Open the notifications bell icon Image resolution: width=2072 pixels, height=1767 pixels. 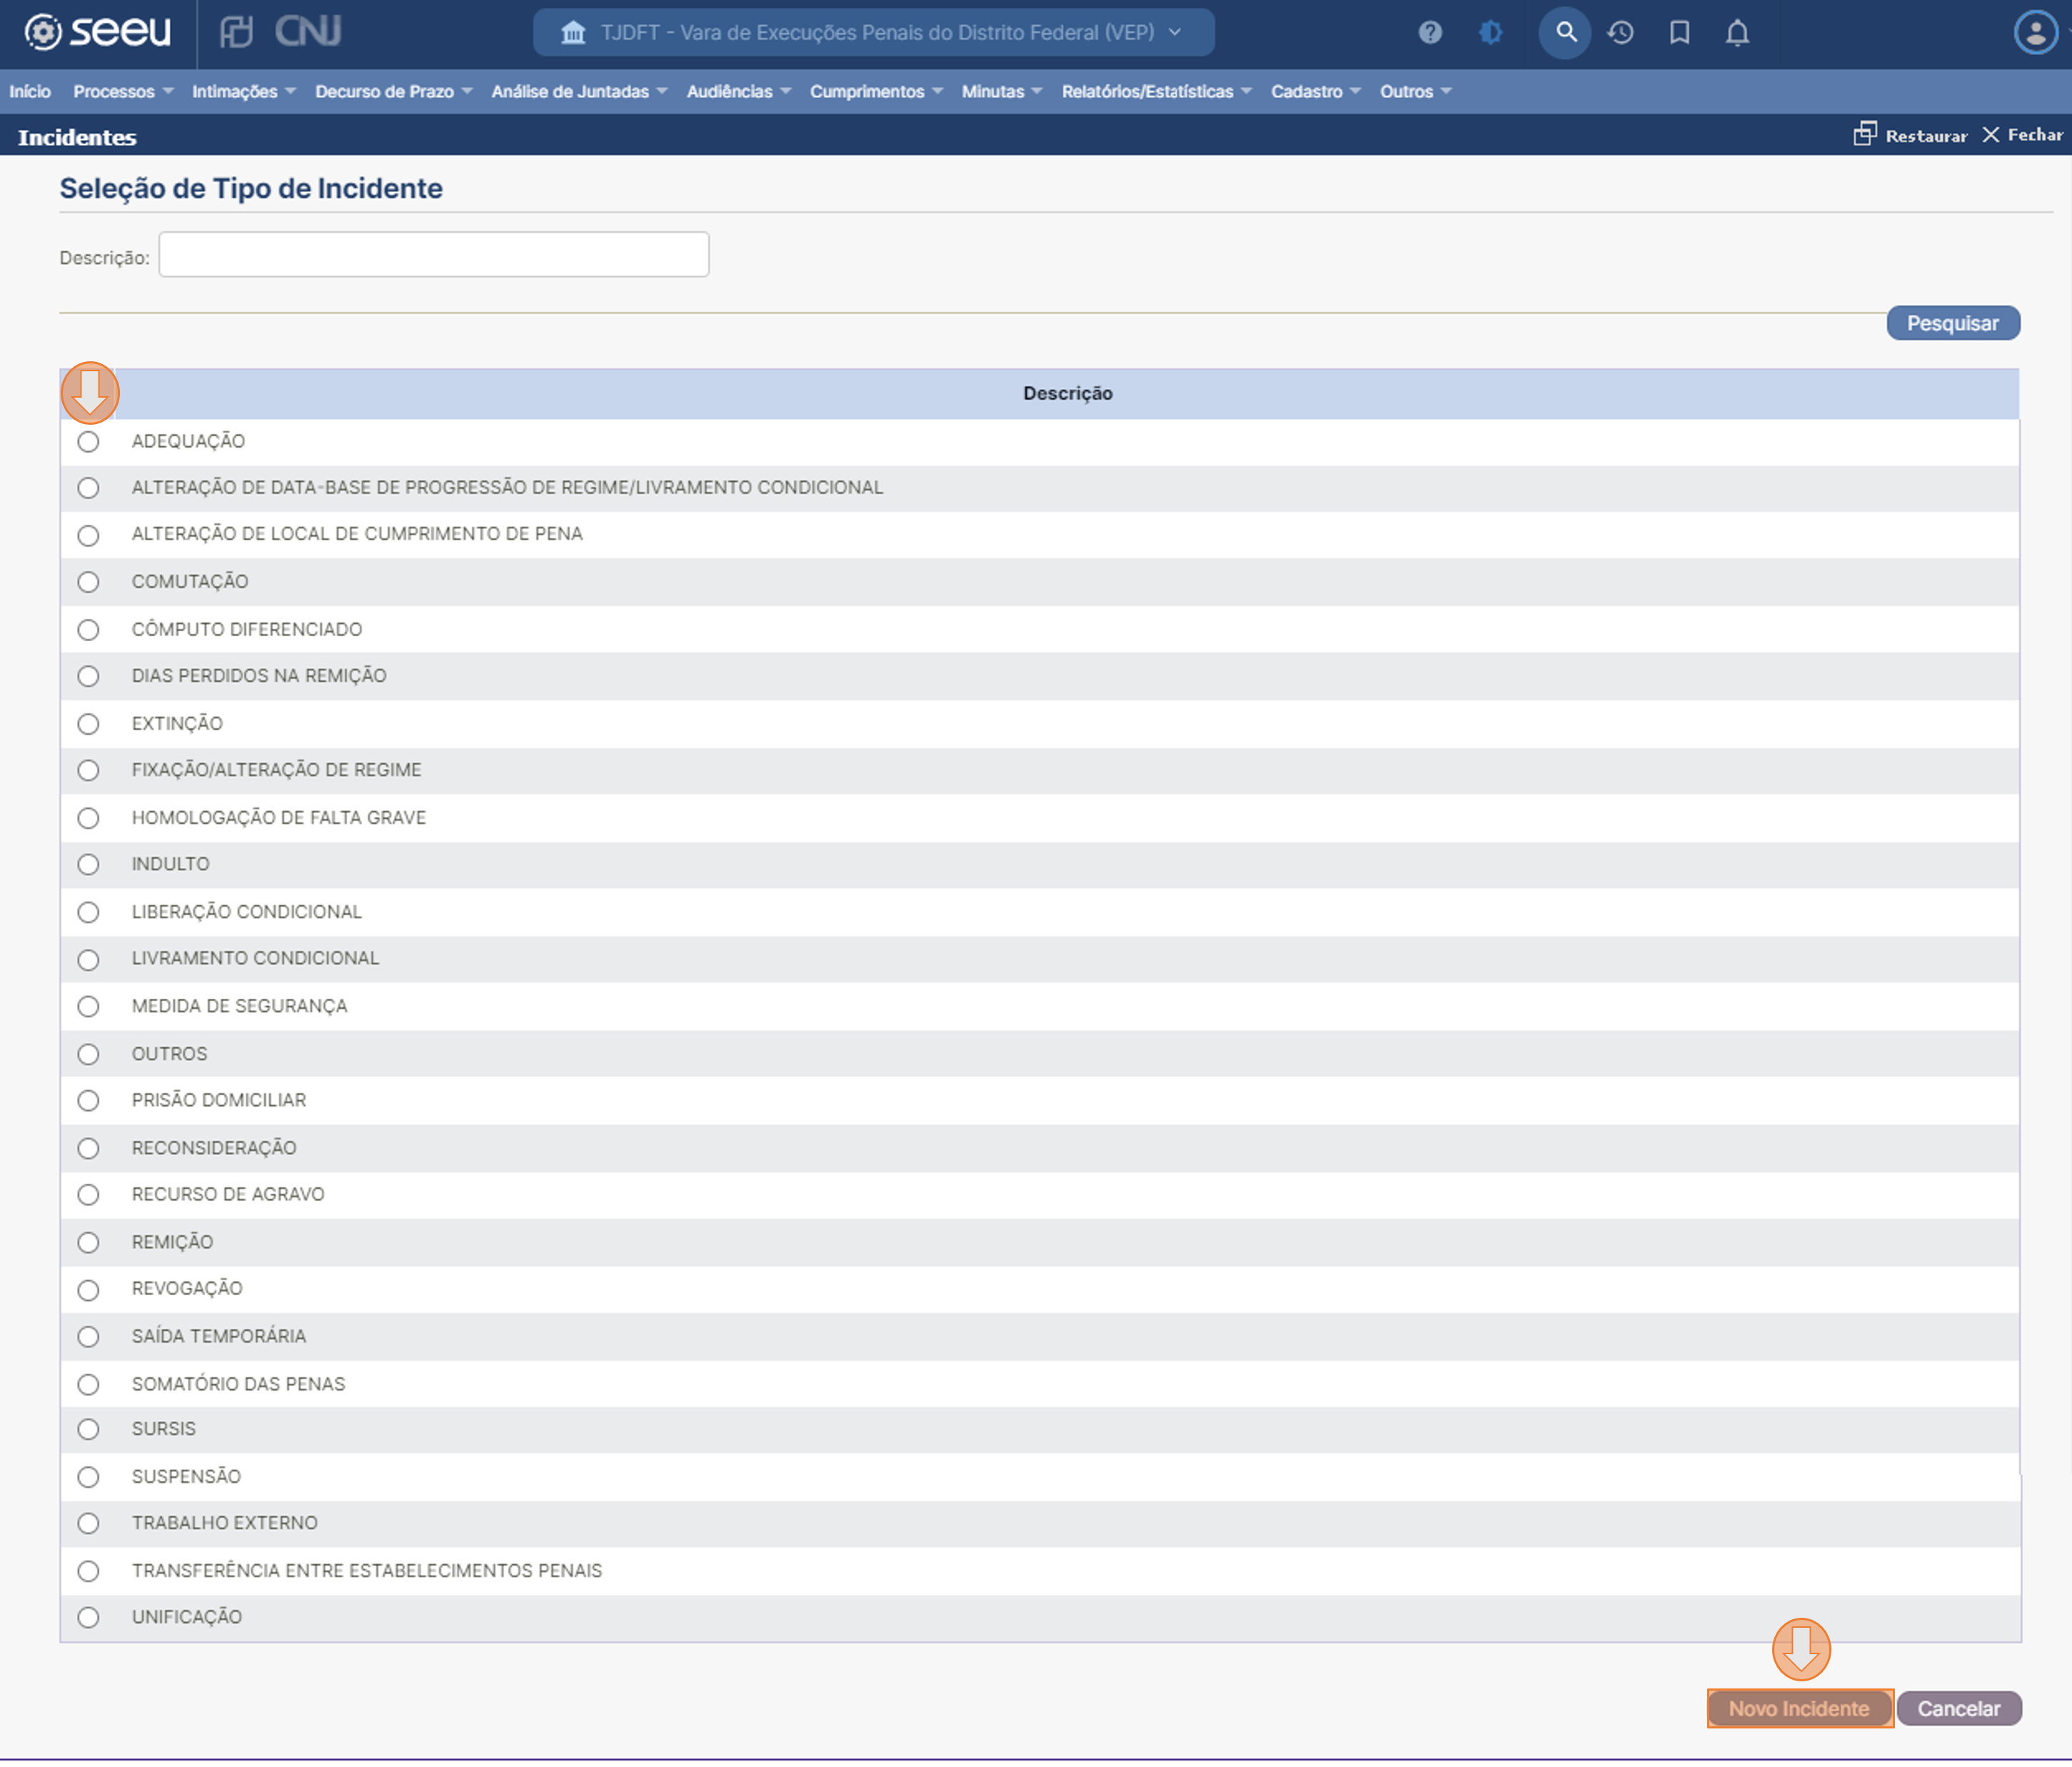pyautogui.click(x=1737, y=33)
